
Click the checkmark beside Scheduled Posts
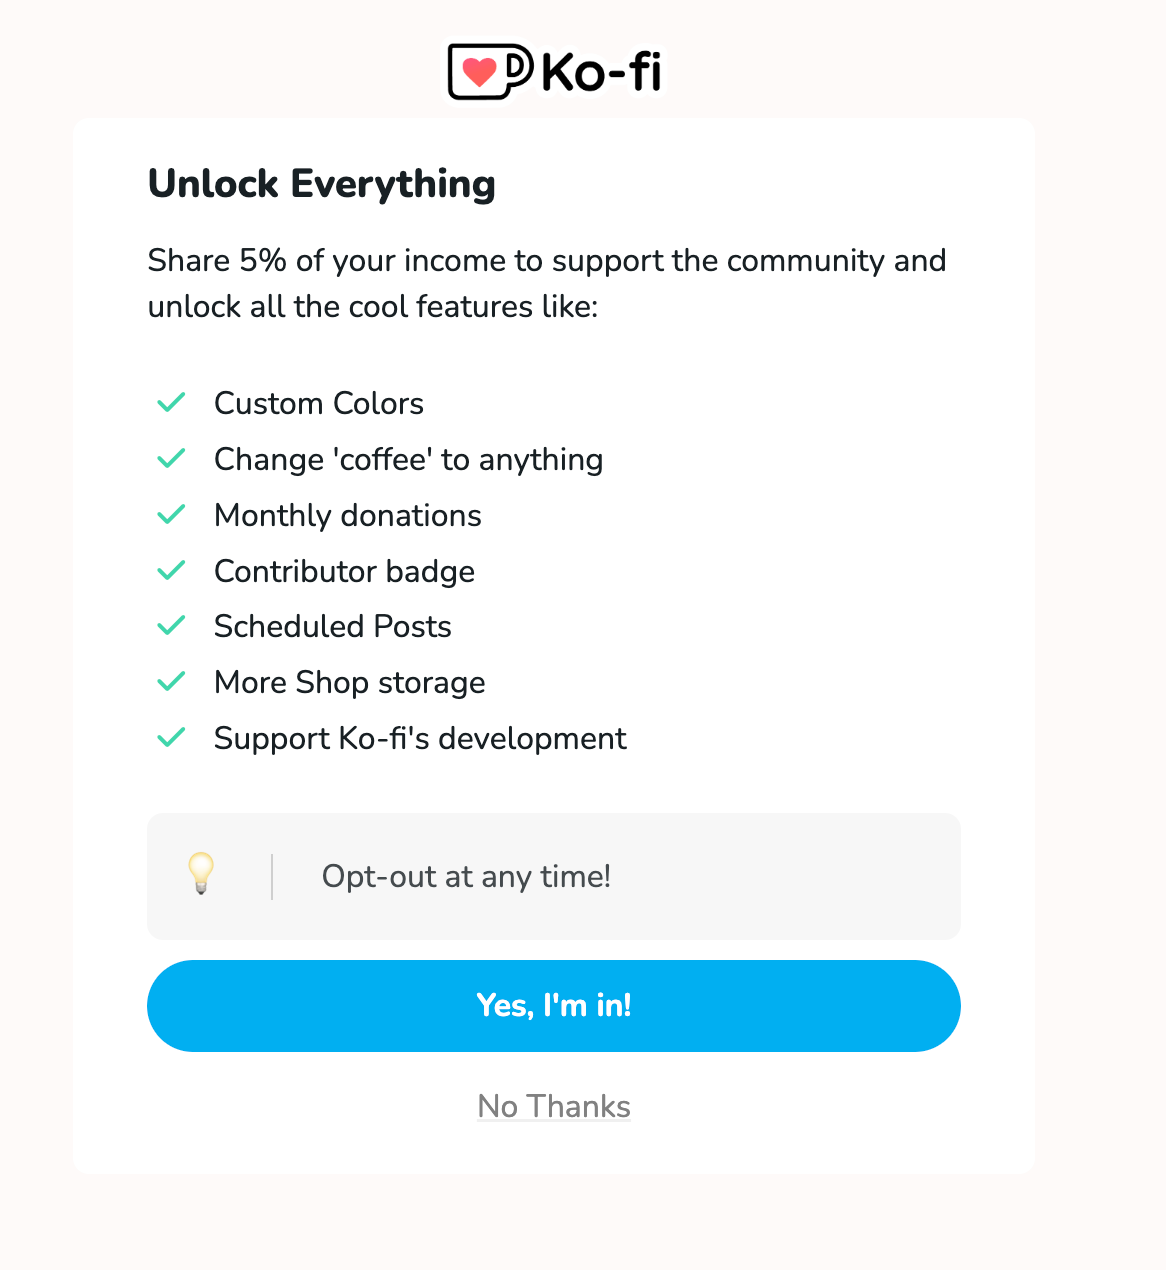pos(171,625)
